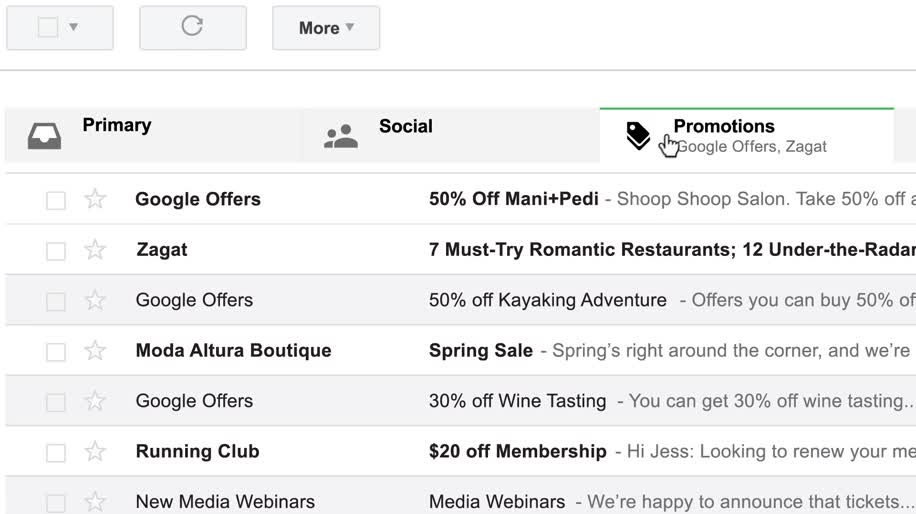Click the Promotions tag icon
Screen dimensions: 916x514
click(638, 136)
